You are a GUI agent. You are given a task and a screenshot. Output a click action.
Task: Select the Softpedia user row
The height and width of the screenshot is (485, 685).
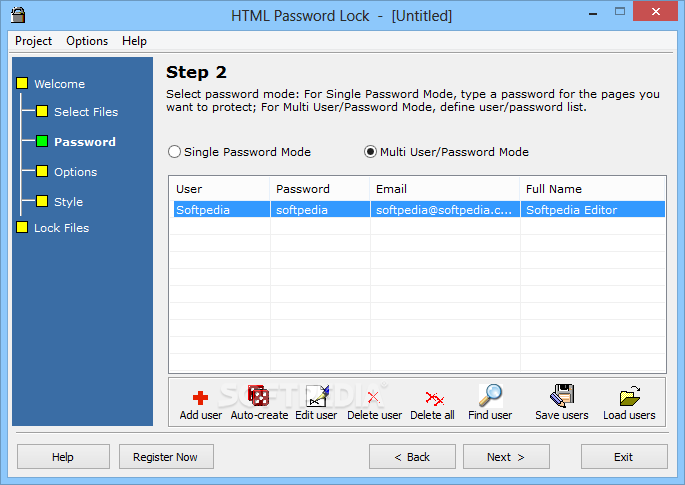419,210
